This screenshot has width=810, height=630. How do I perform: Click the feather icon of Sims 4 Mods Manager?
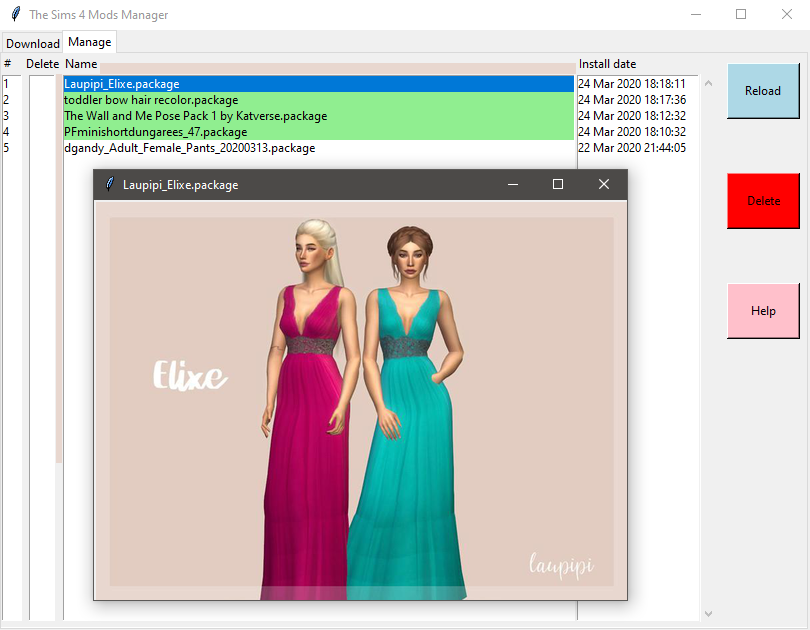pyautogui.click(x=15, y=14)
